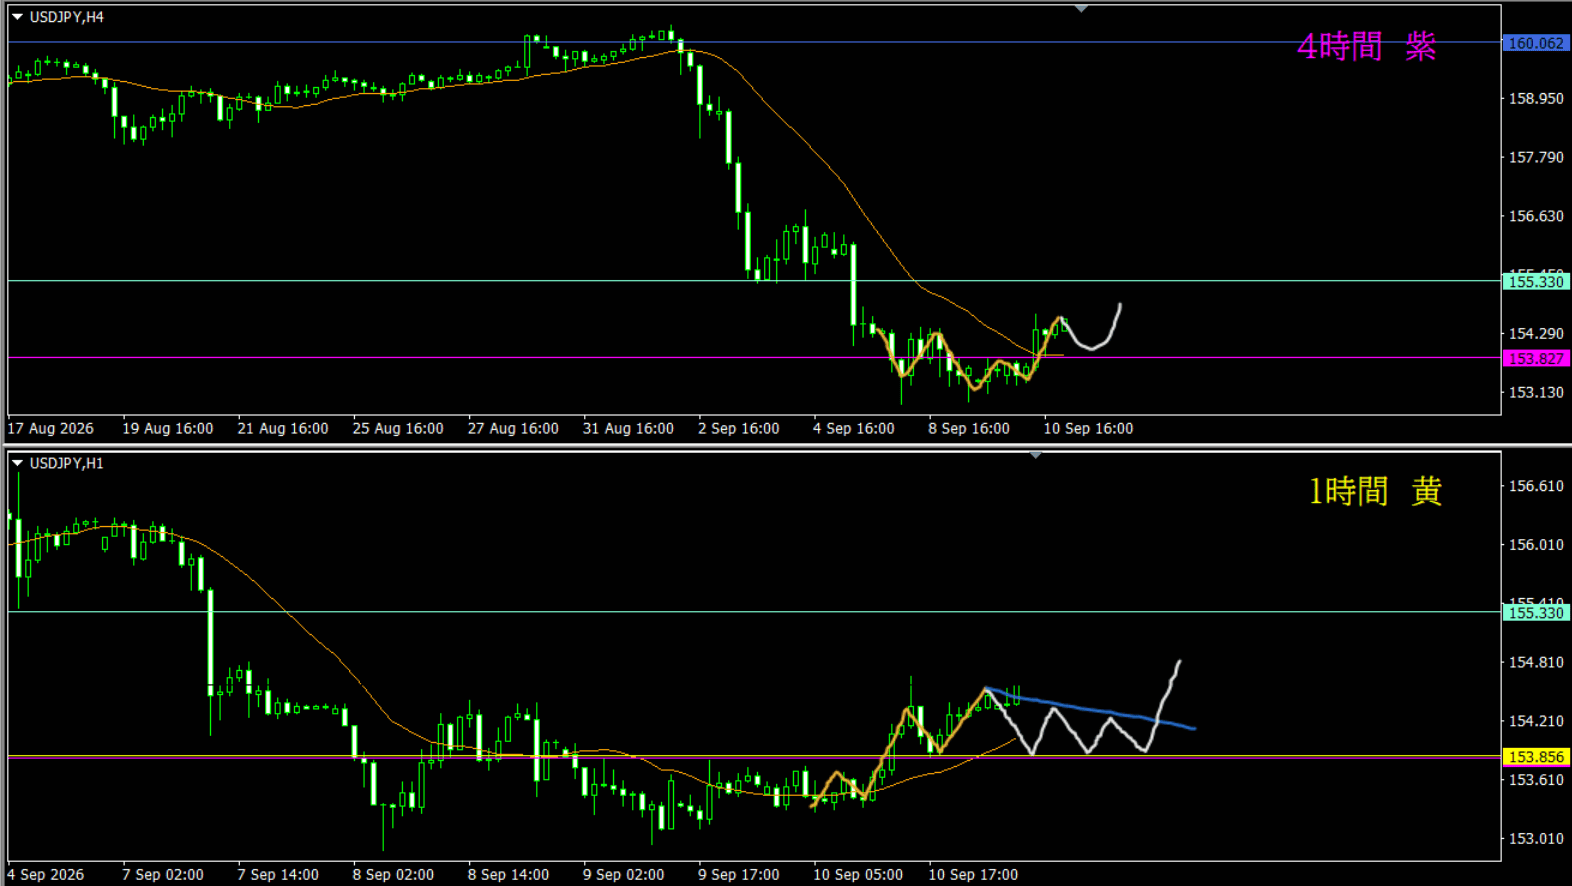
Task: Select the magenta 153.827 price label
Action: [x=1536, y=358]
